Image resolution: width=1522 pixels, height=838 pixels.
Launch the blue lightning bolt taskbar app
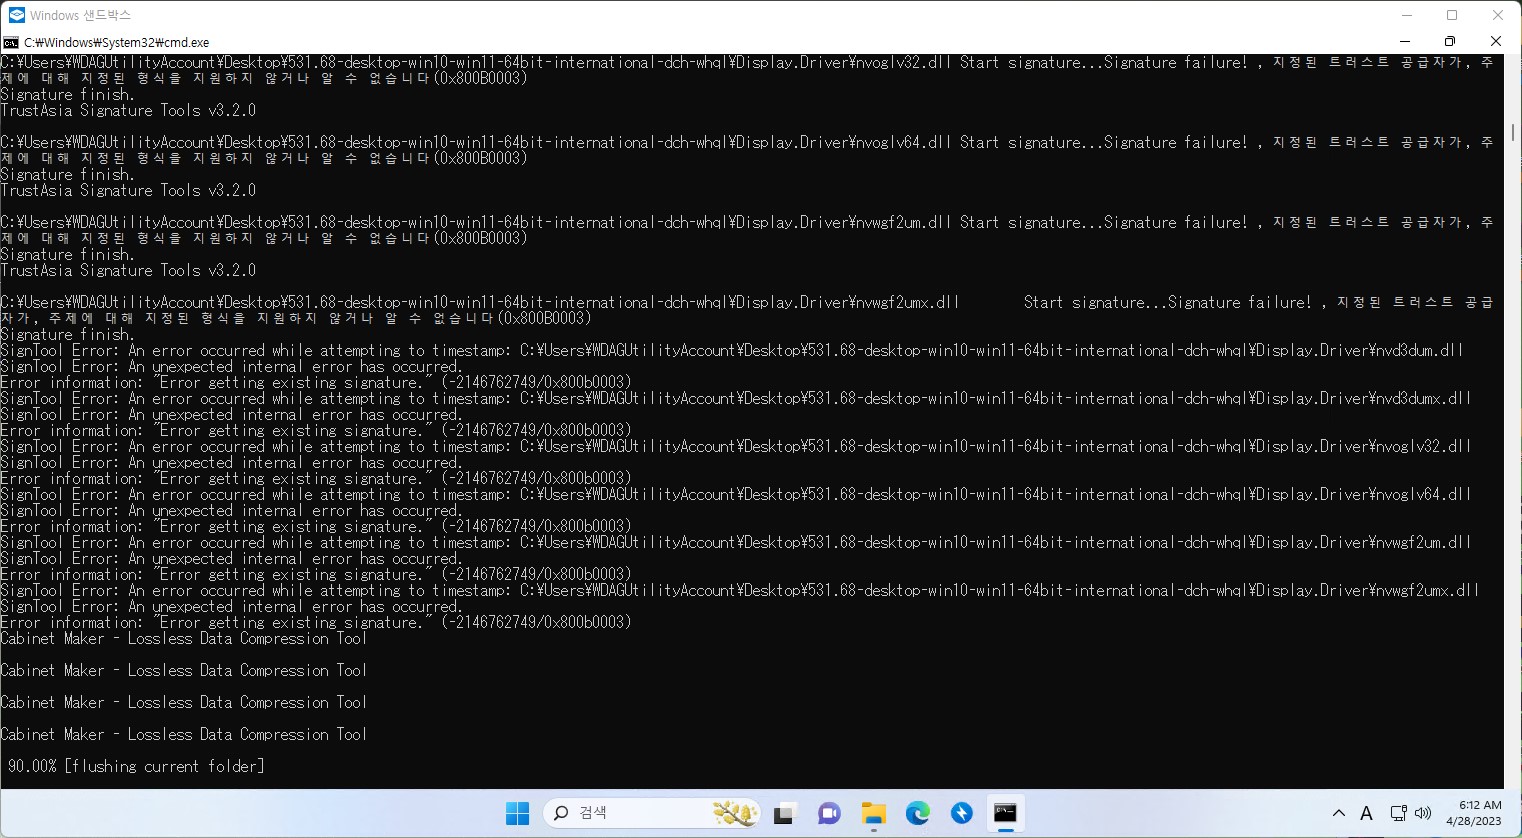(x=961, y=813)
